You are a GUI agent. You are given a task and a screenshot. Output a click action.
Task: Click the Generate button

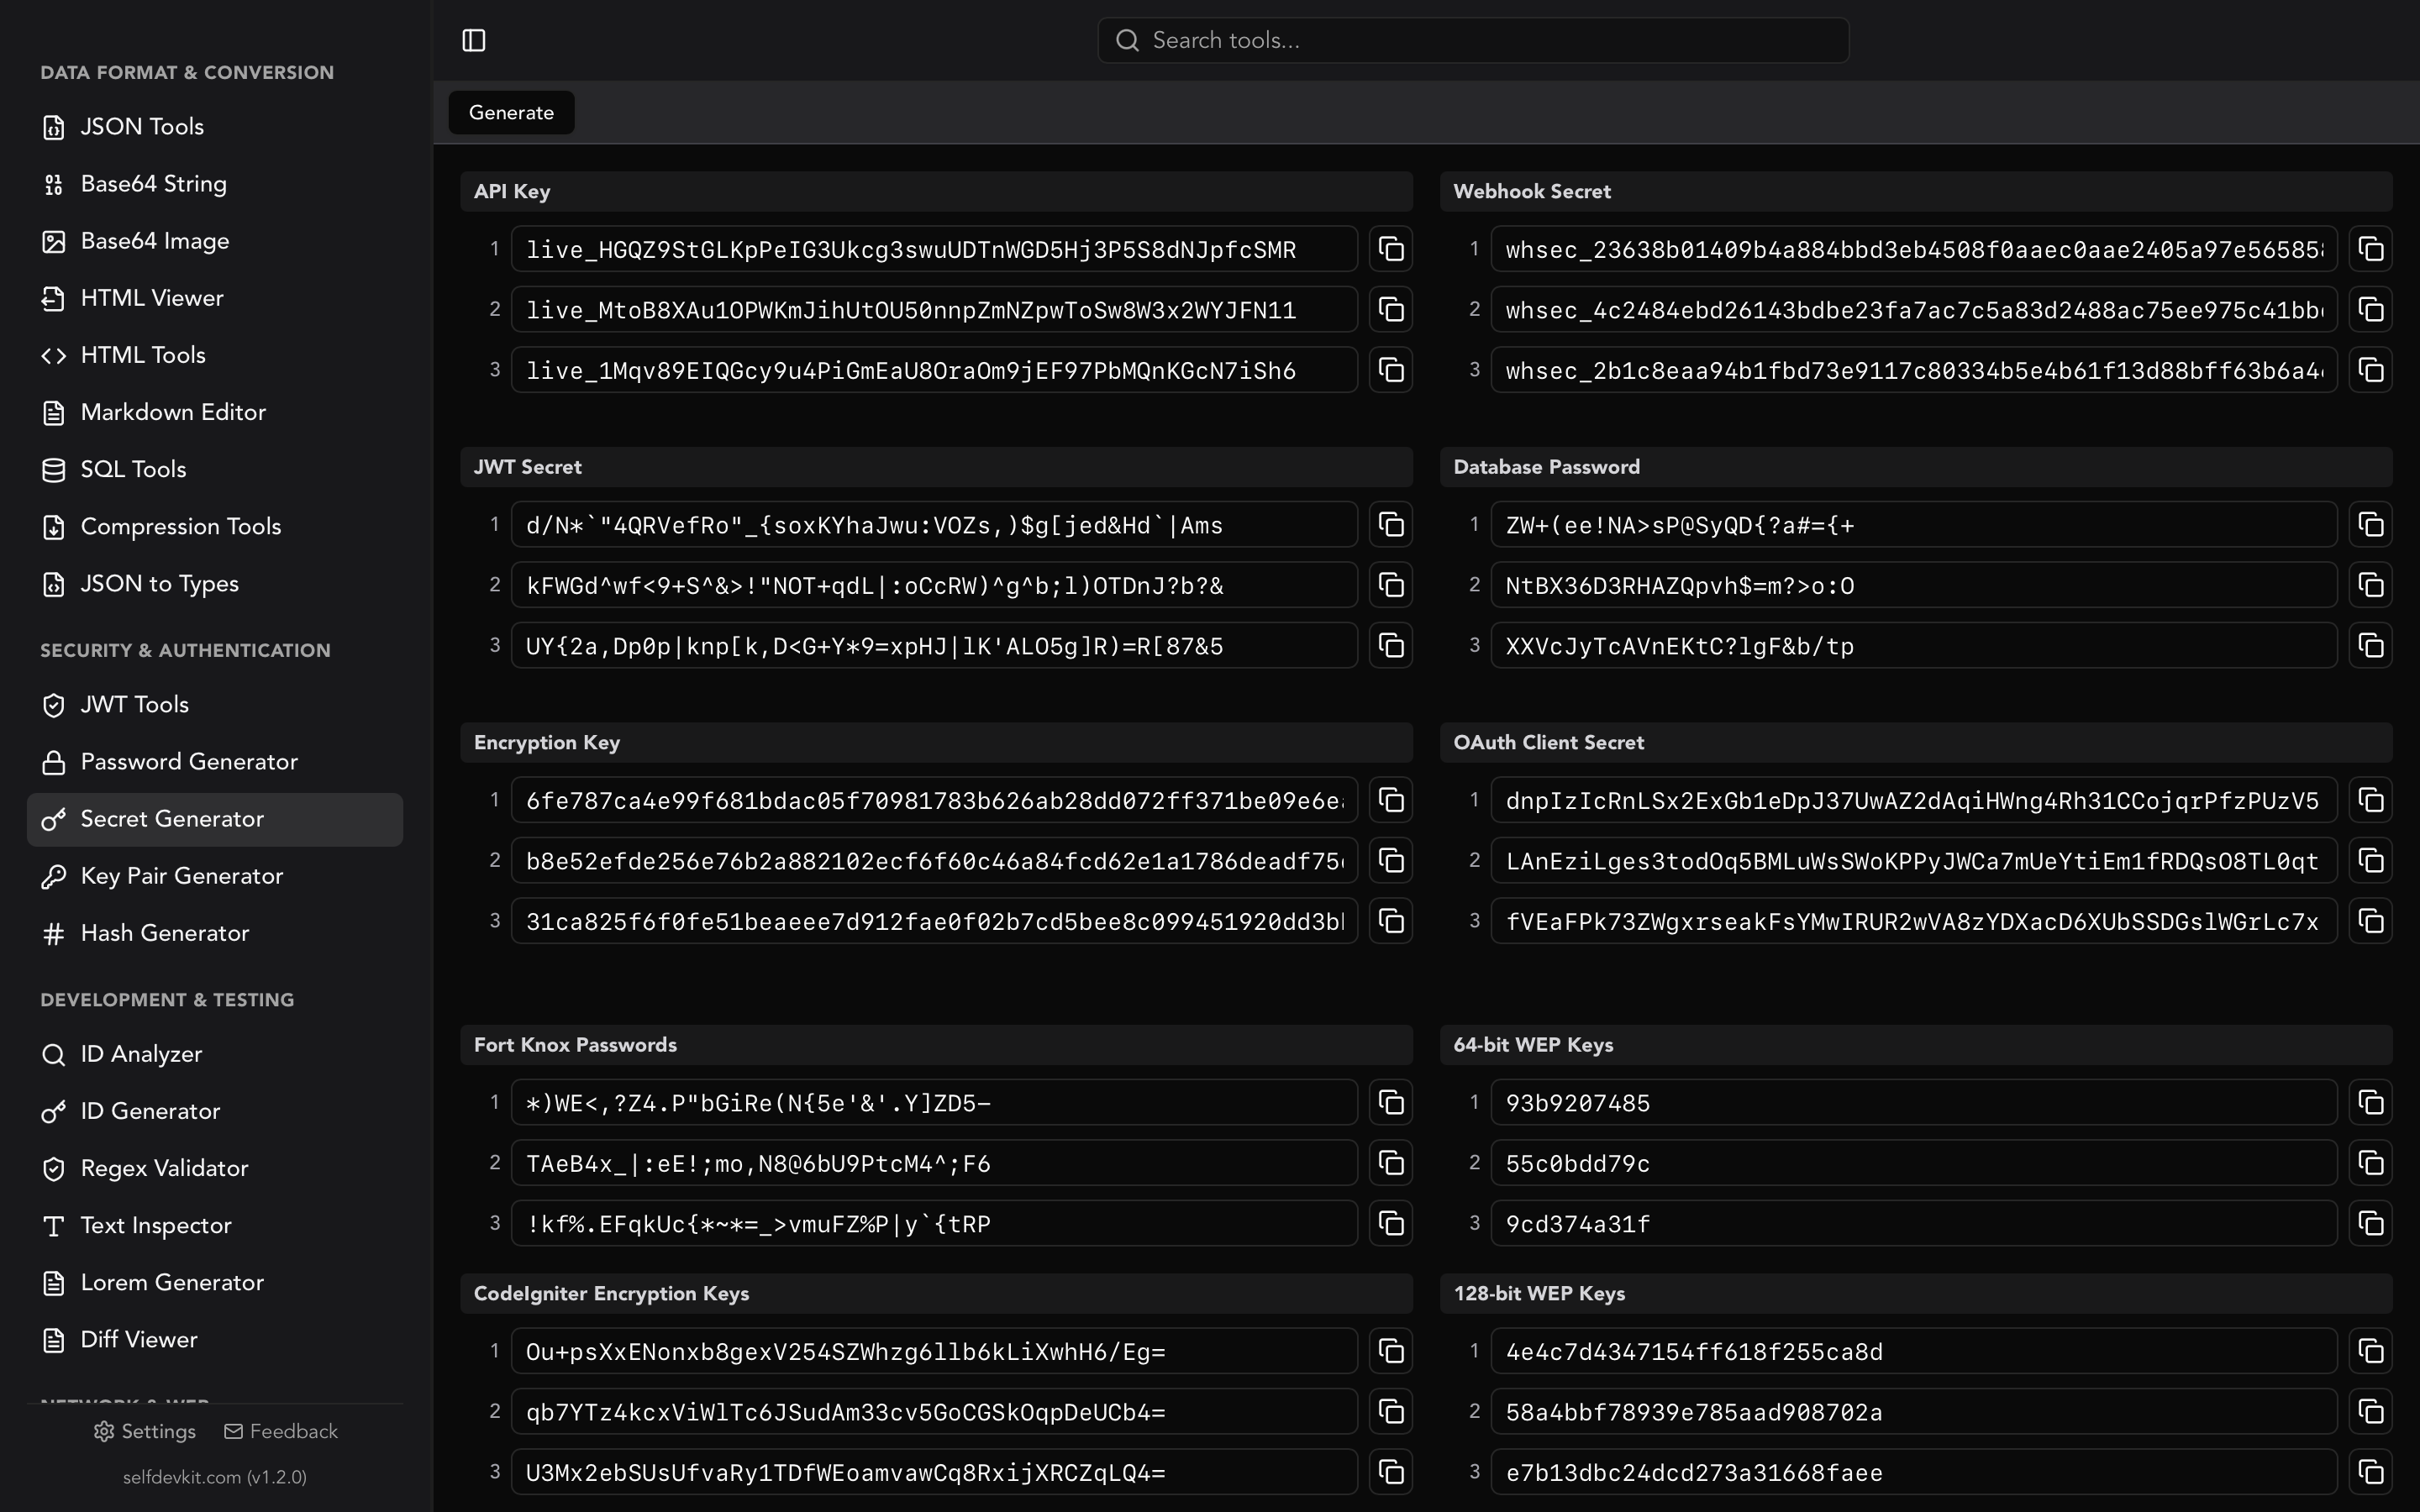(511, 112)
